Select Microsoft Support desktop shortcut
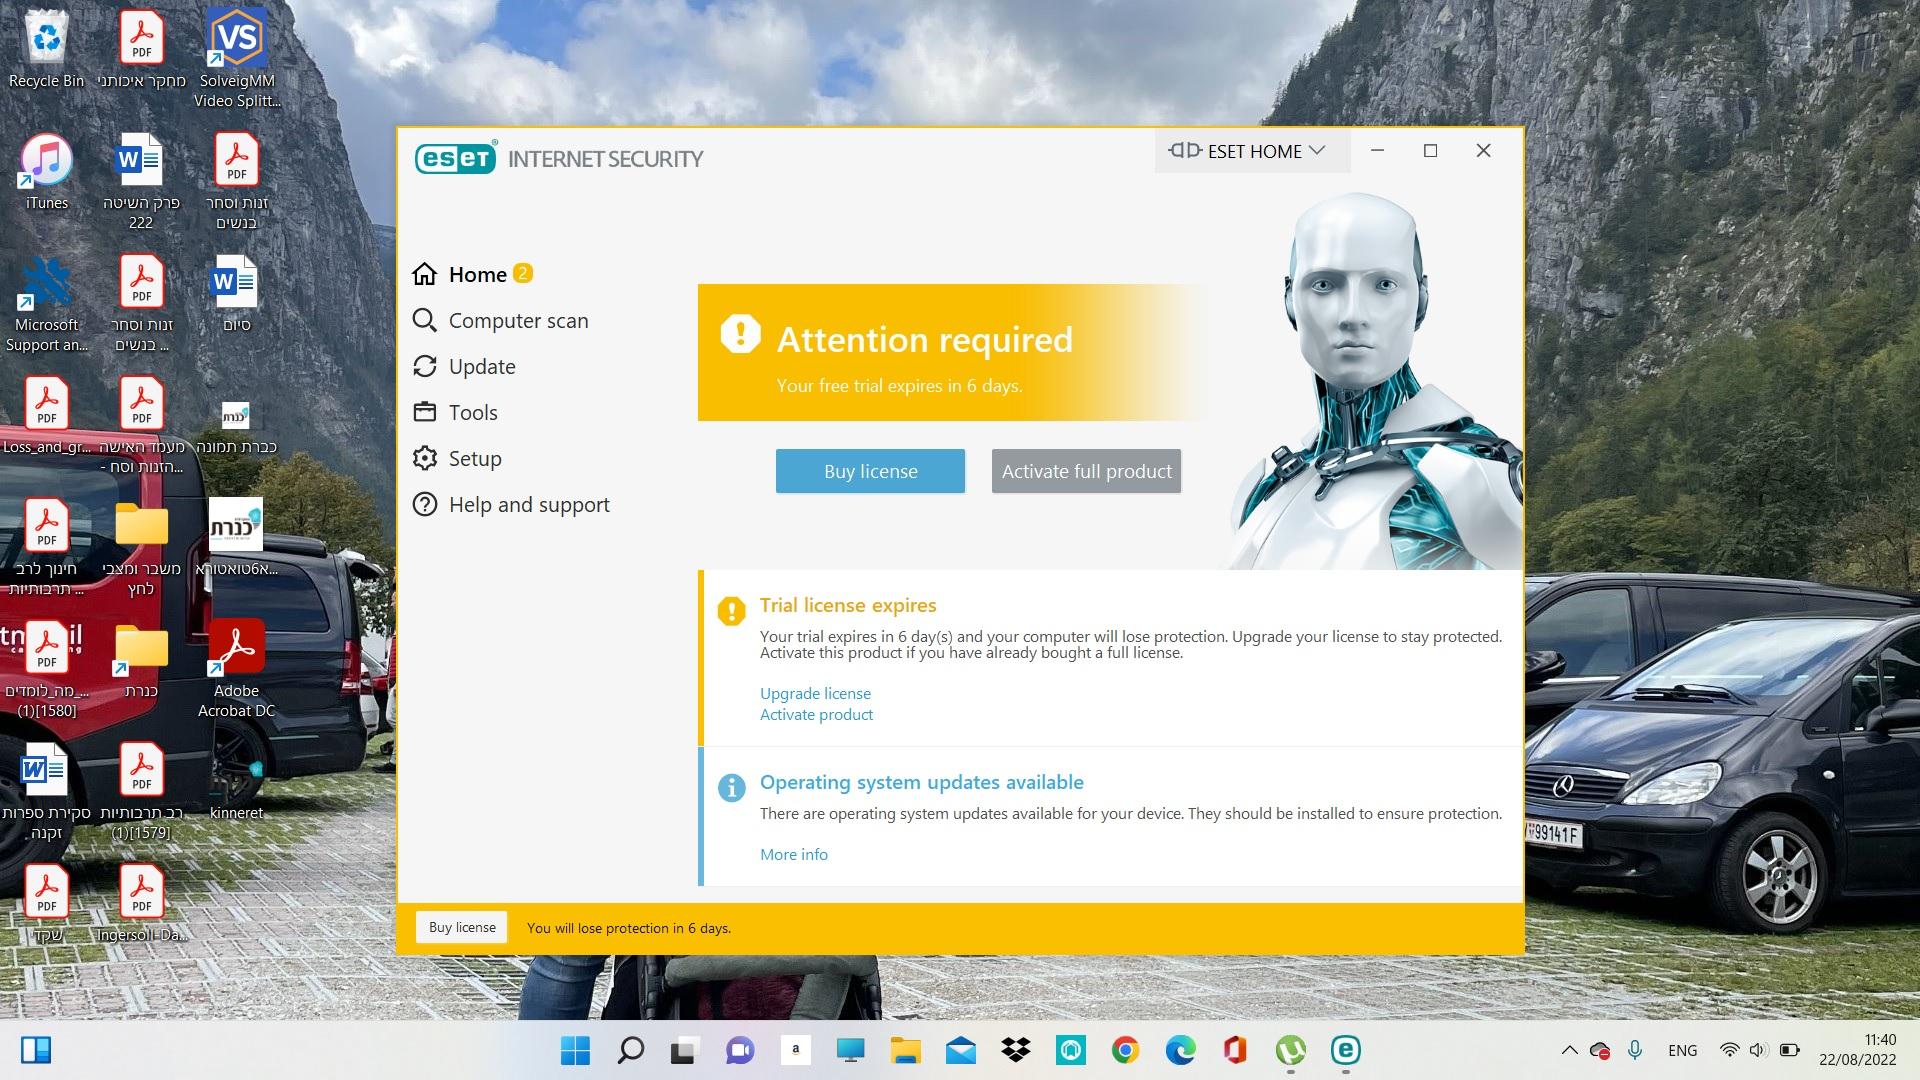1920x1080 pixels. coord(46,305)
